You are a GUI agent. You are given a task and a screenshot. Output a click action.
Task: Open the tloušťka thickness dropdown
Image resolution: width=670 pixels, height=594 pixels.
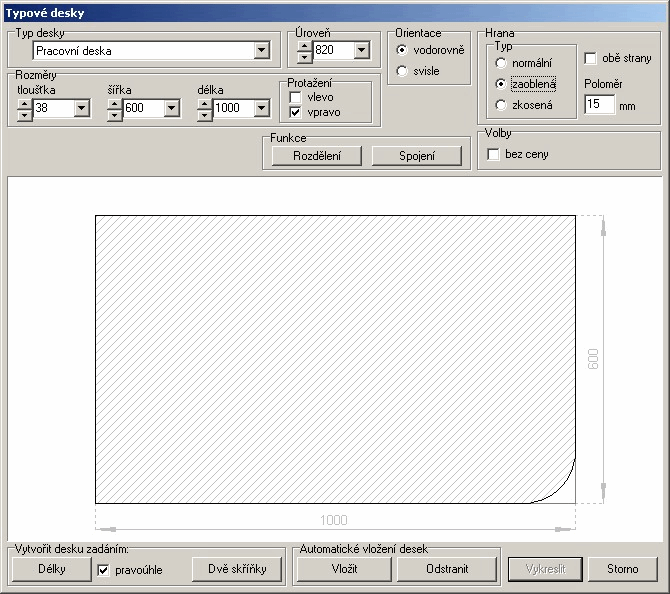click(x=81, y=108)
